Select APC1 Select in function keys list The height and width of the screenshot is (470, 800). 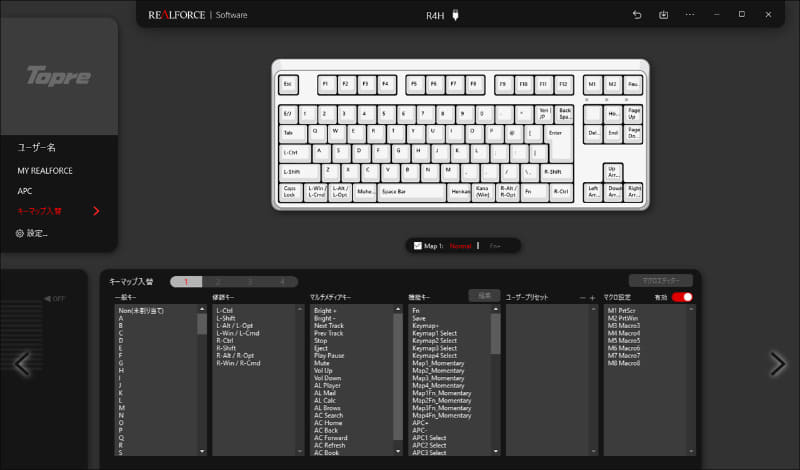tap(429, 438)
